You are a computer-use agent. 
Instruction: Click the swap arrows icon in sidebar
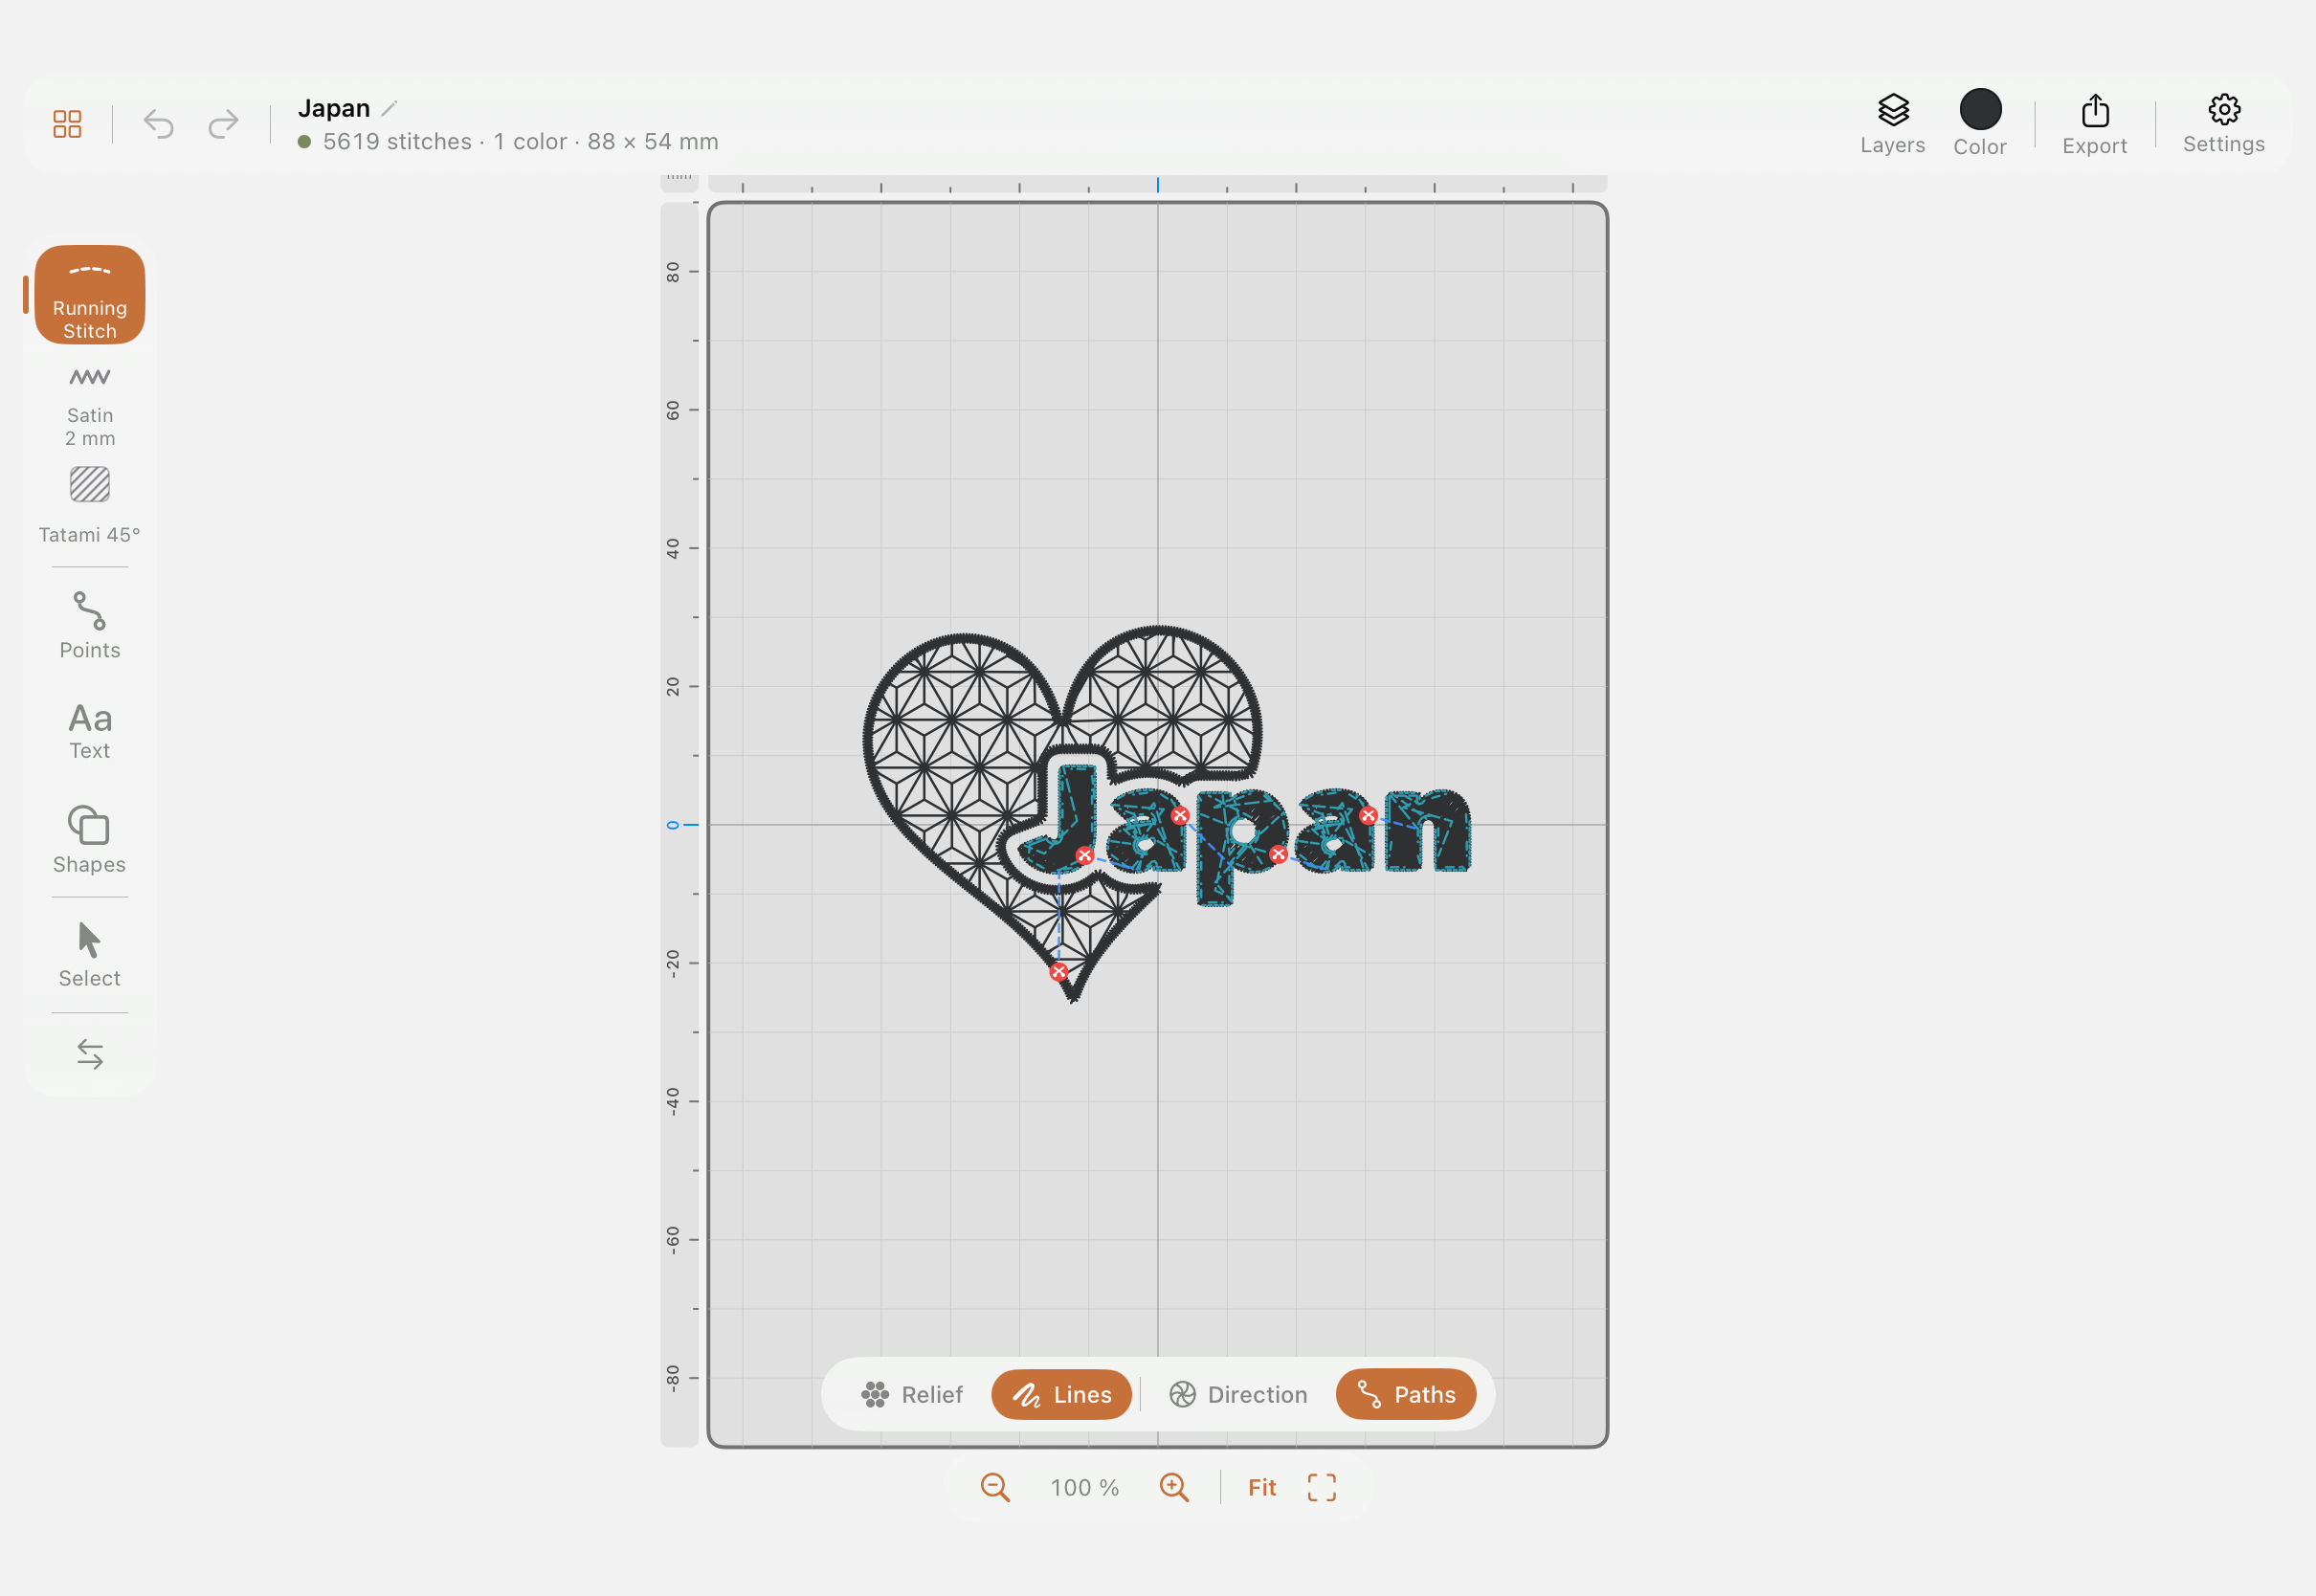click(90, 1054)
